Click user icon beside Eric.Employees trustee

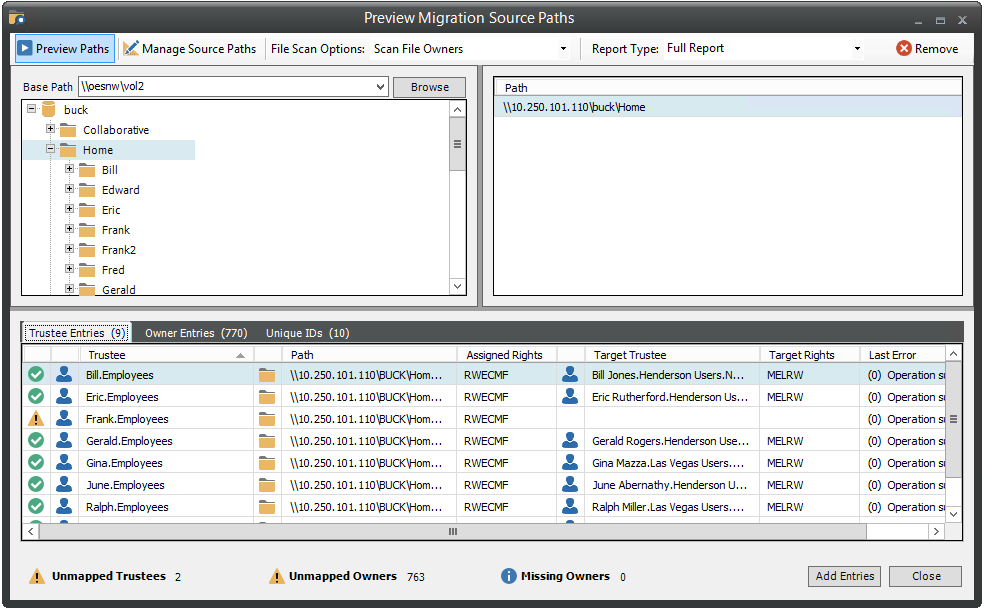[x=64, y=396]
